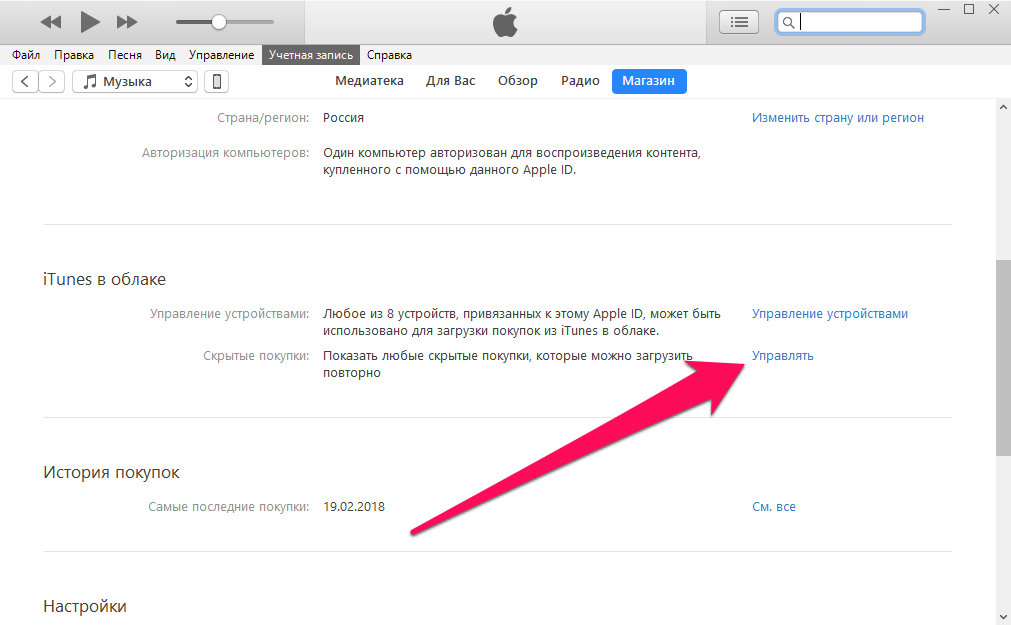This screenshot has width=1011, height=625.
Task: Open the Файл menu
Action: point(26,55)
